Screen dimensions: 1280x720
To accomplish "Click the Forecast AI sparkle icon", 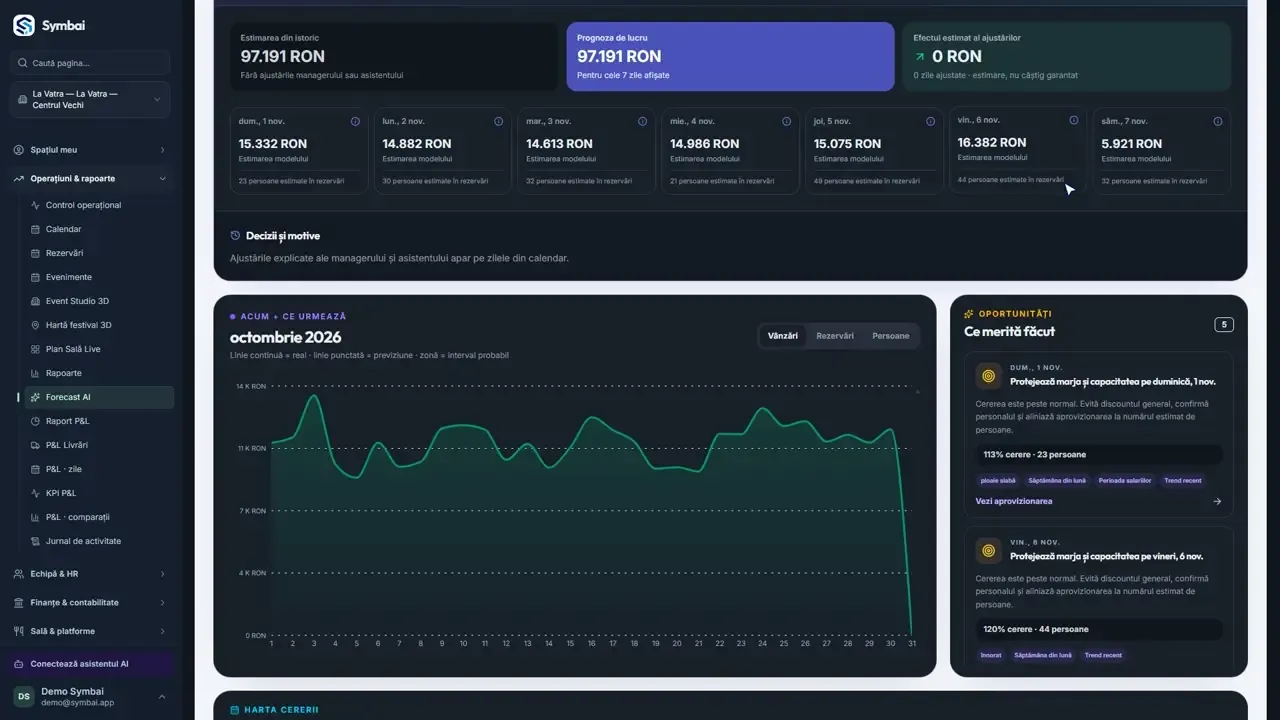I will 35,397.
